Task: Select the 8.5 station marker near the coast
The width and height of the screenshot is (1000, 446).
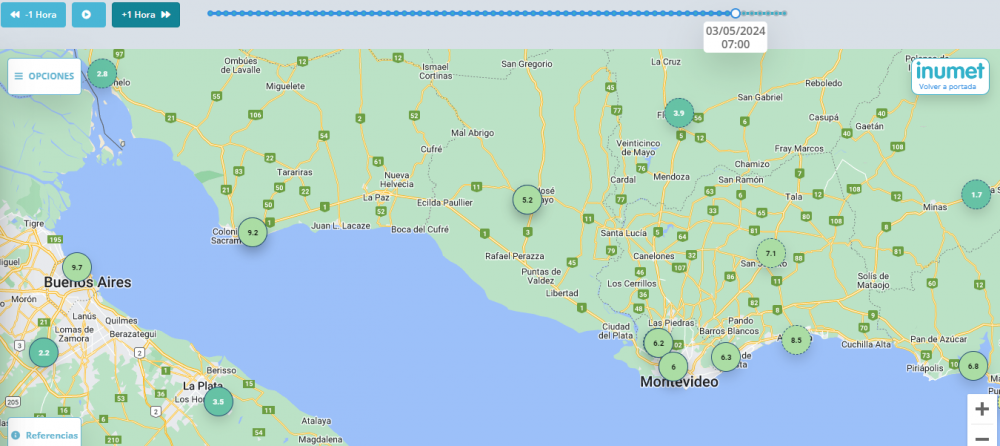Action: [x=796, y=340]
